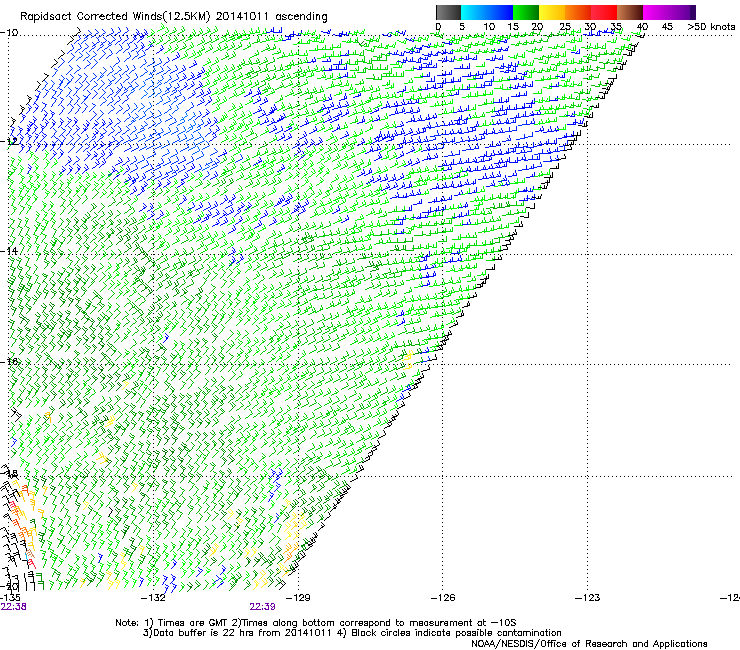
Task: Click the dark purple >50 knots swatch
Action: 693,12
